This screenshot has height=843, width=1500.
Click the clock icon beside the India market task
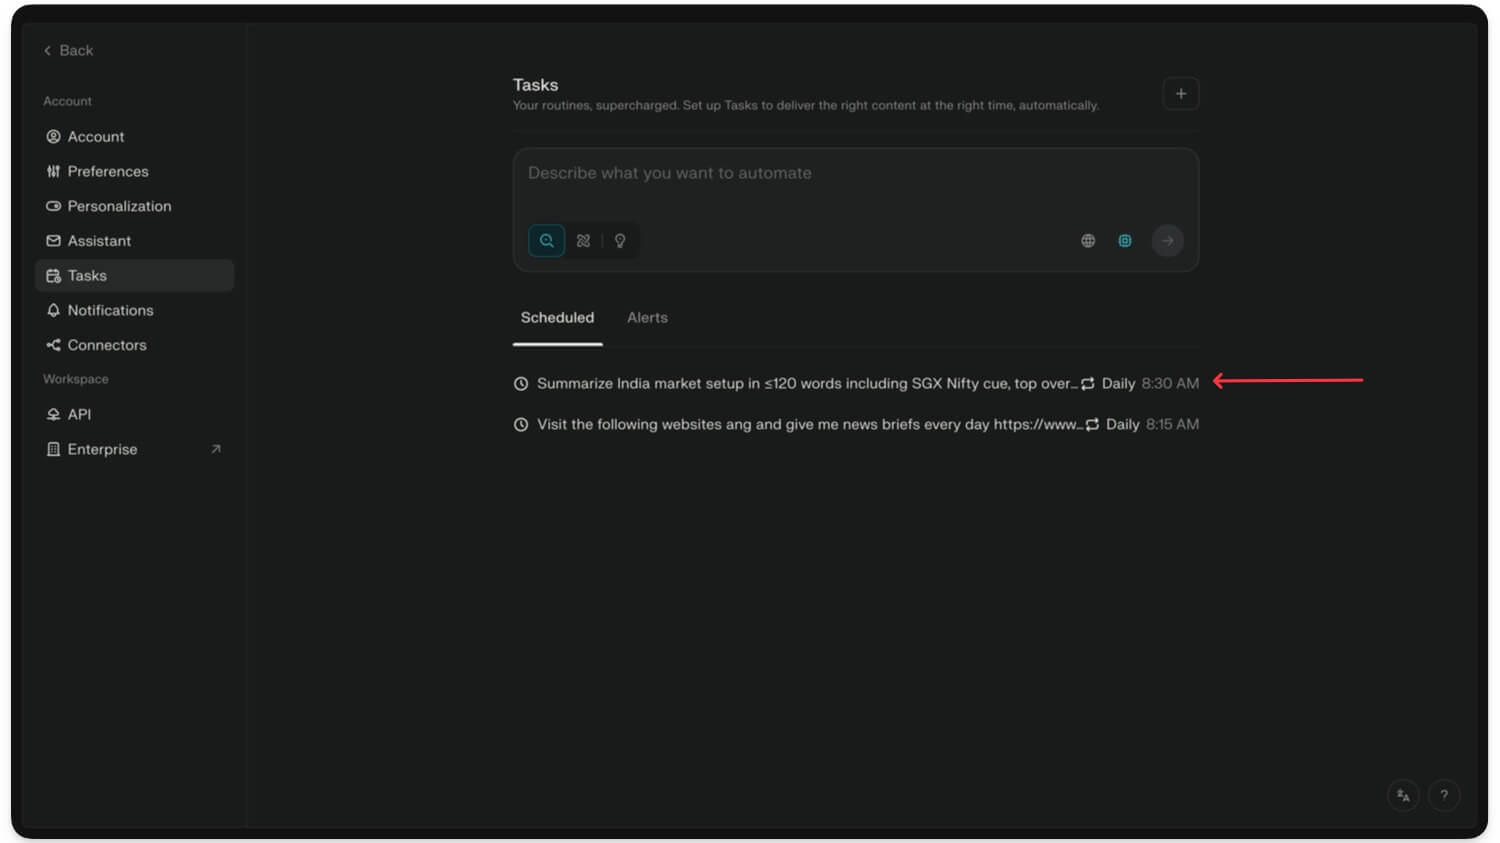point(521,383)
